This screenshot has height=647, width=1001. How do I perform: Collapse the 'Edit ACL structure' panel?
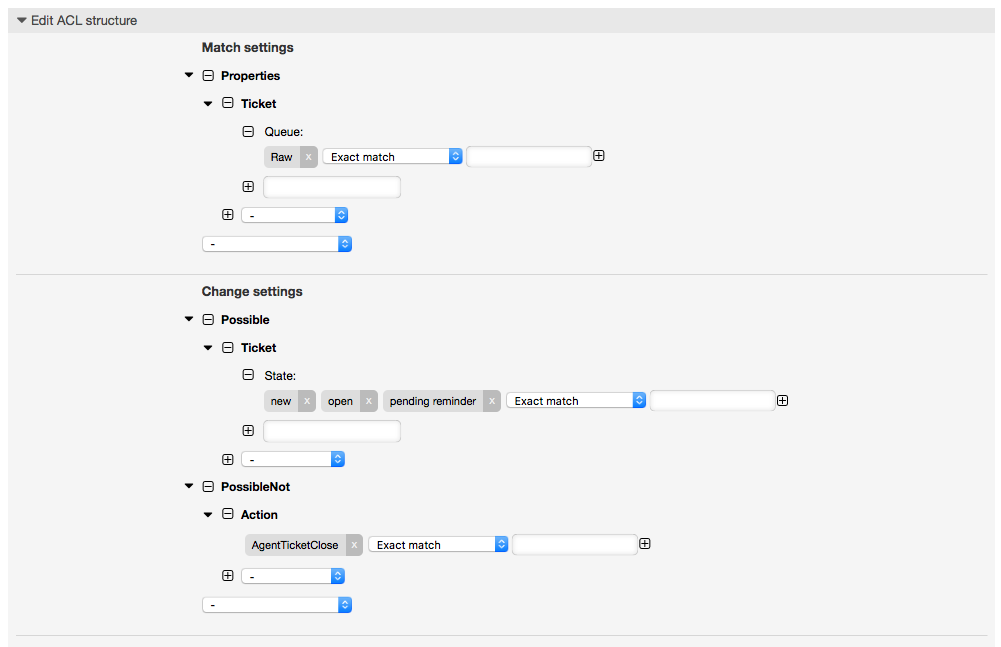click(x=22, y=21)
